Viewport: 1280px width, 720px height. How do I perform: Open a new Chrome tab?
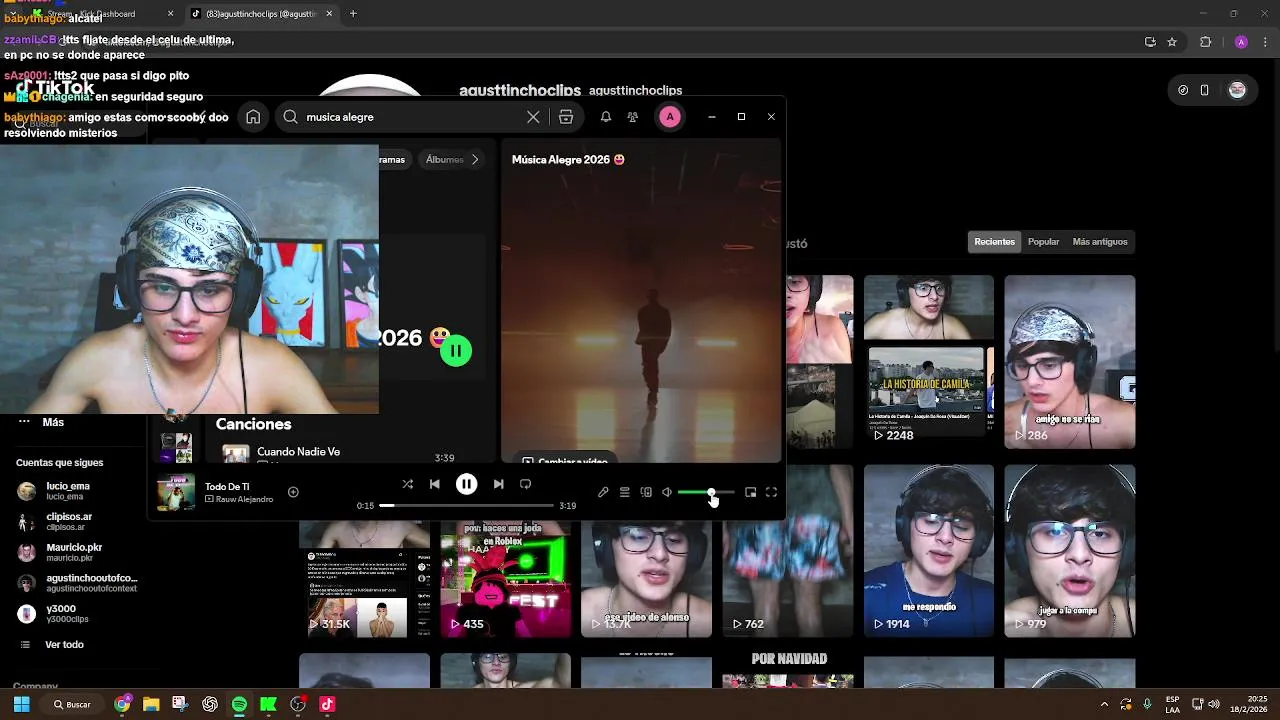pyautogui.click(x=353, y=14)
